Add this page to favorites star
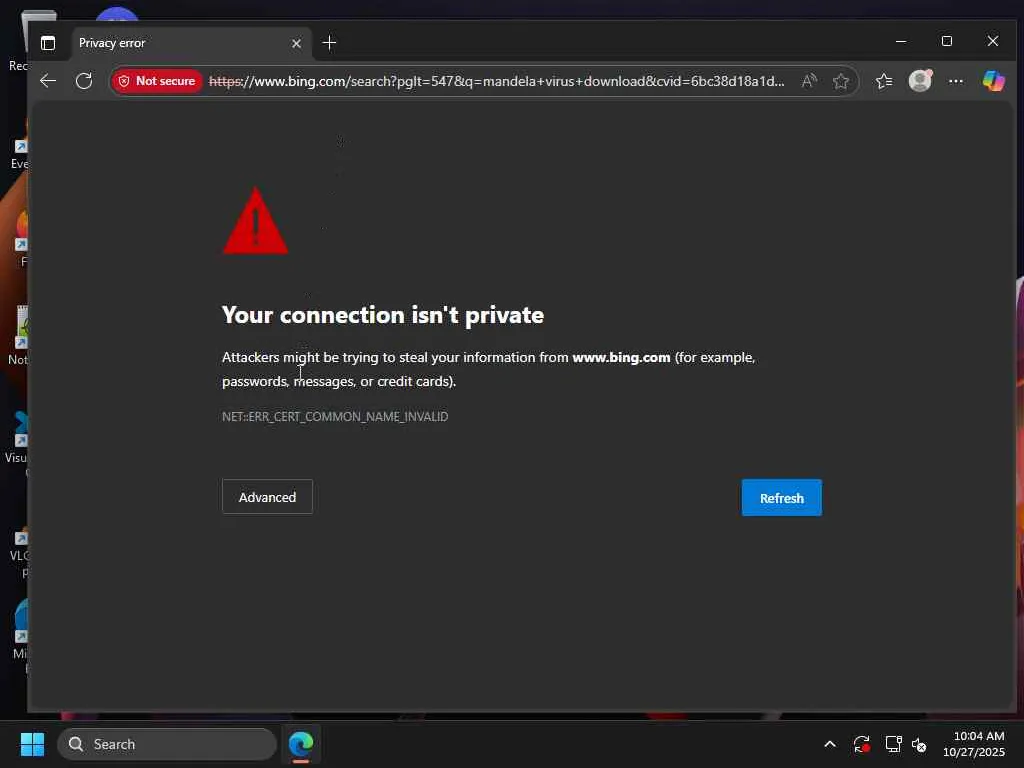 point(840,81)
